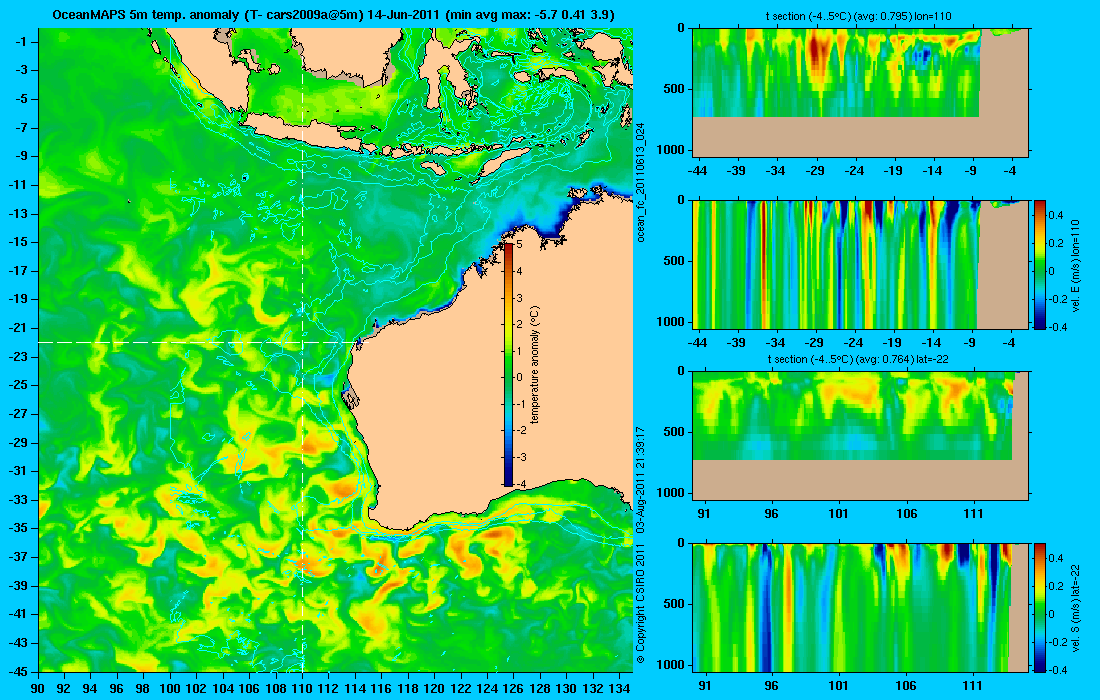
Task: Click the 't section' title ending in lat=-22
Action: pyautogui.click(x=859, y=359)
